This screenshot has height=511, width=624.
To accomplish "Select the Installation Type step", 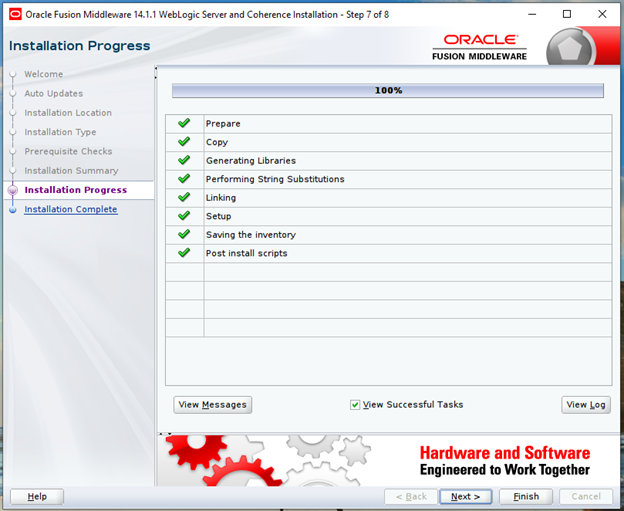I will coord(60,132).
